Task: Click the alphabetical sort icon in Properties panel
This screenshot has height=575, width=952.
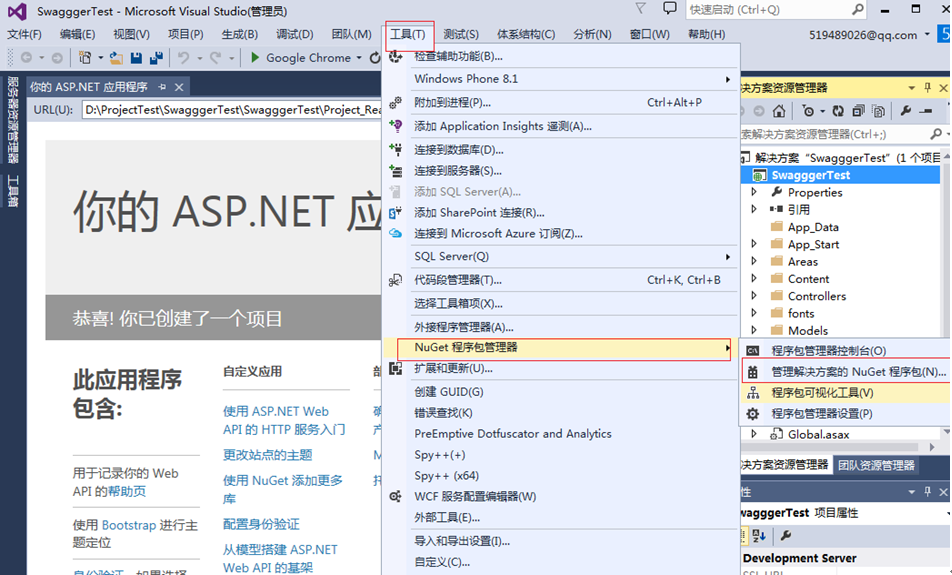Action: 759,536
